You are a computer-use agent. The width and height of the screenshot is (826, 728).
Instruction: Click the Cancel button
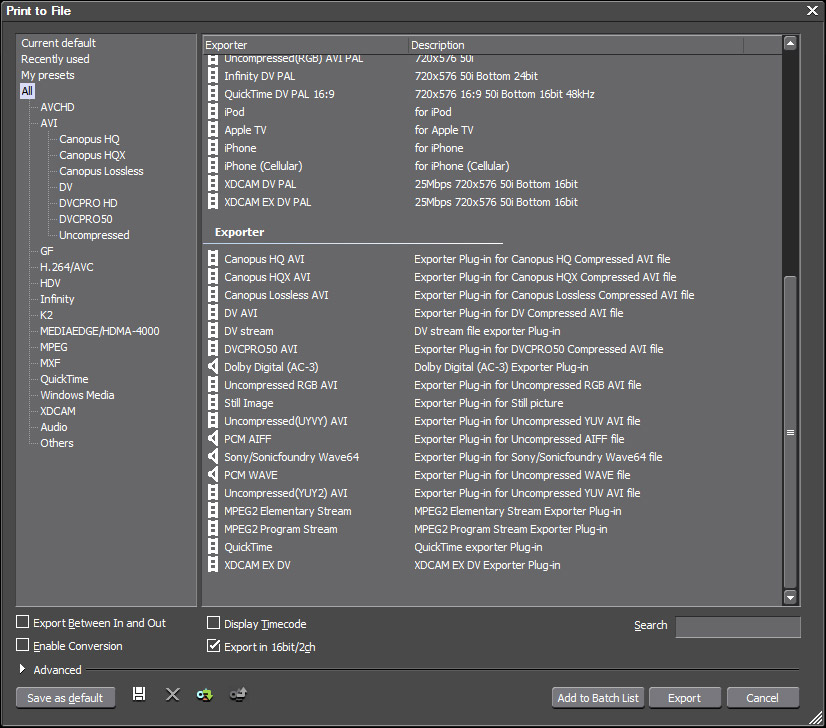[x=762, y=698]
